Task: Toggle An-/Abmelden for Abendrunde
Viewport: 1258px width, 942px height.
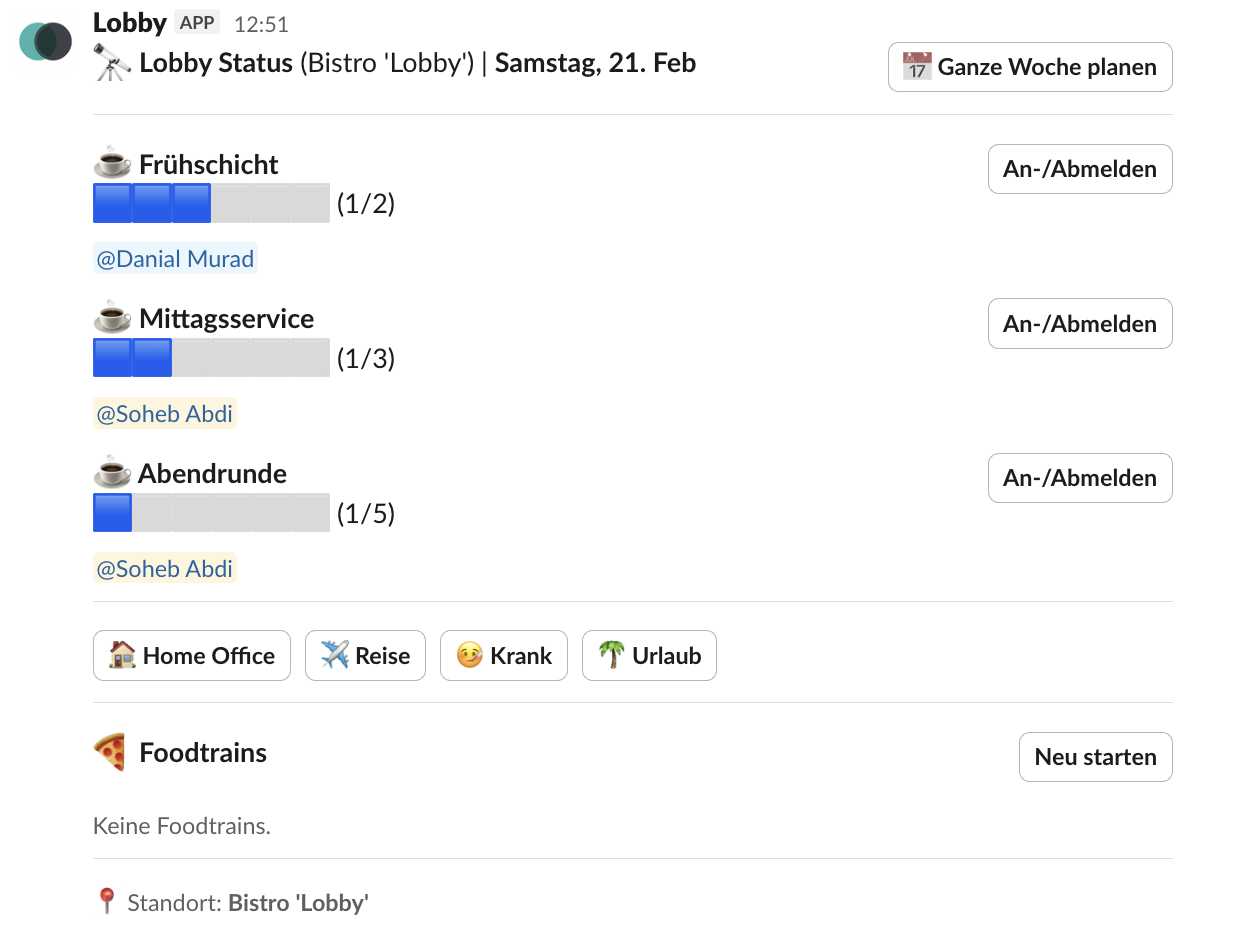Action: tap(1080, 478)
